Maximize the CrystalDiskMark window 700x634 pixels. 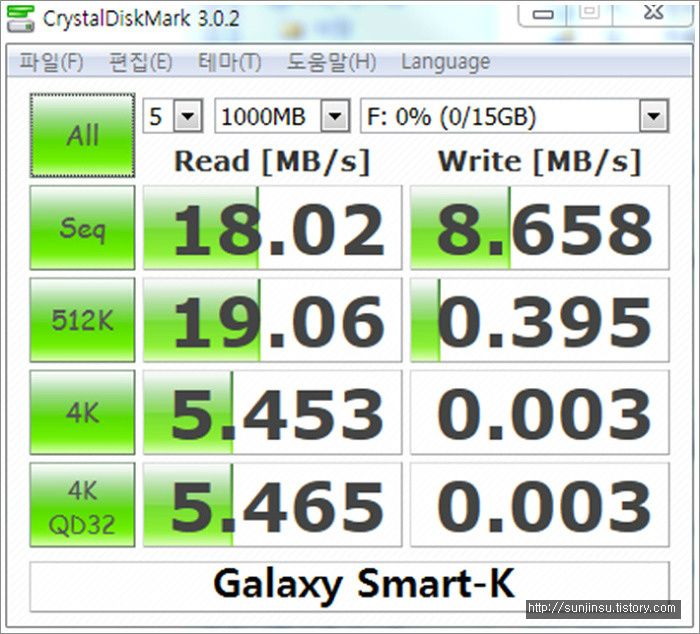[x=590, y=13]
